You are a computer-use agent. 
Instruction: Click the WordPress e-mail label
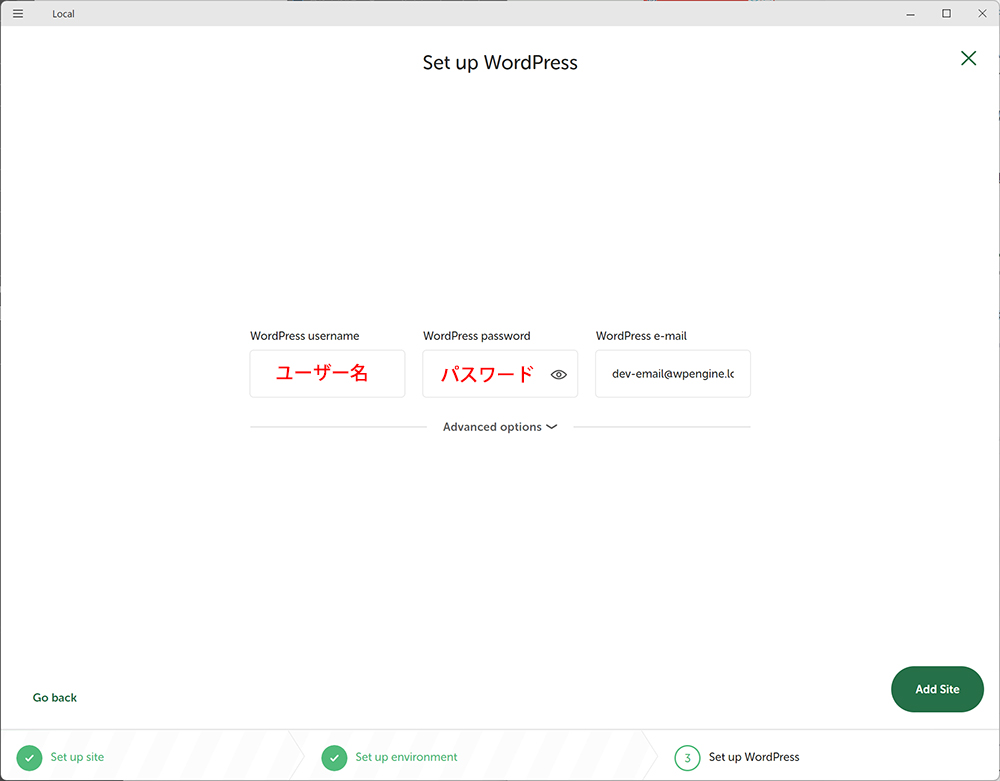(641, 336)
